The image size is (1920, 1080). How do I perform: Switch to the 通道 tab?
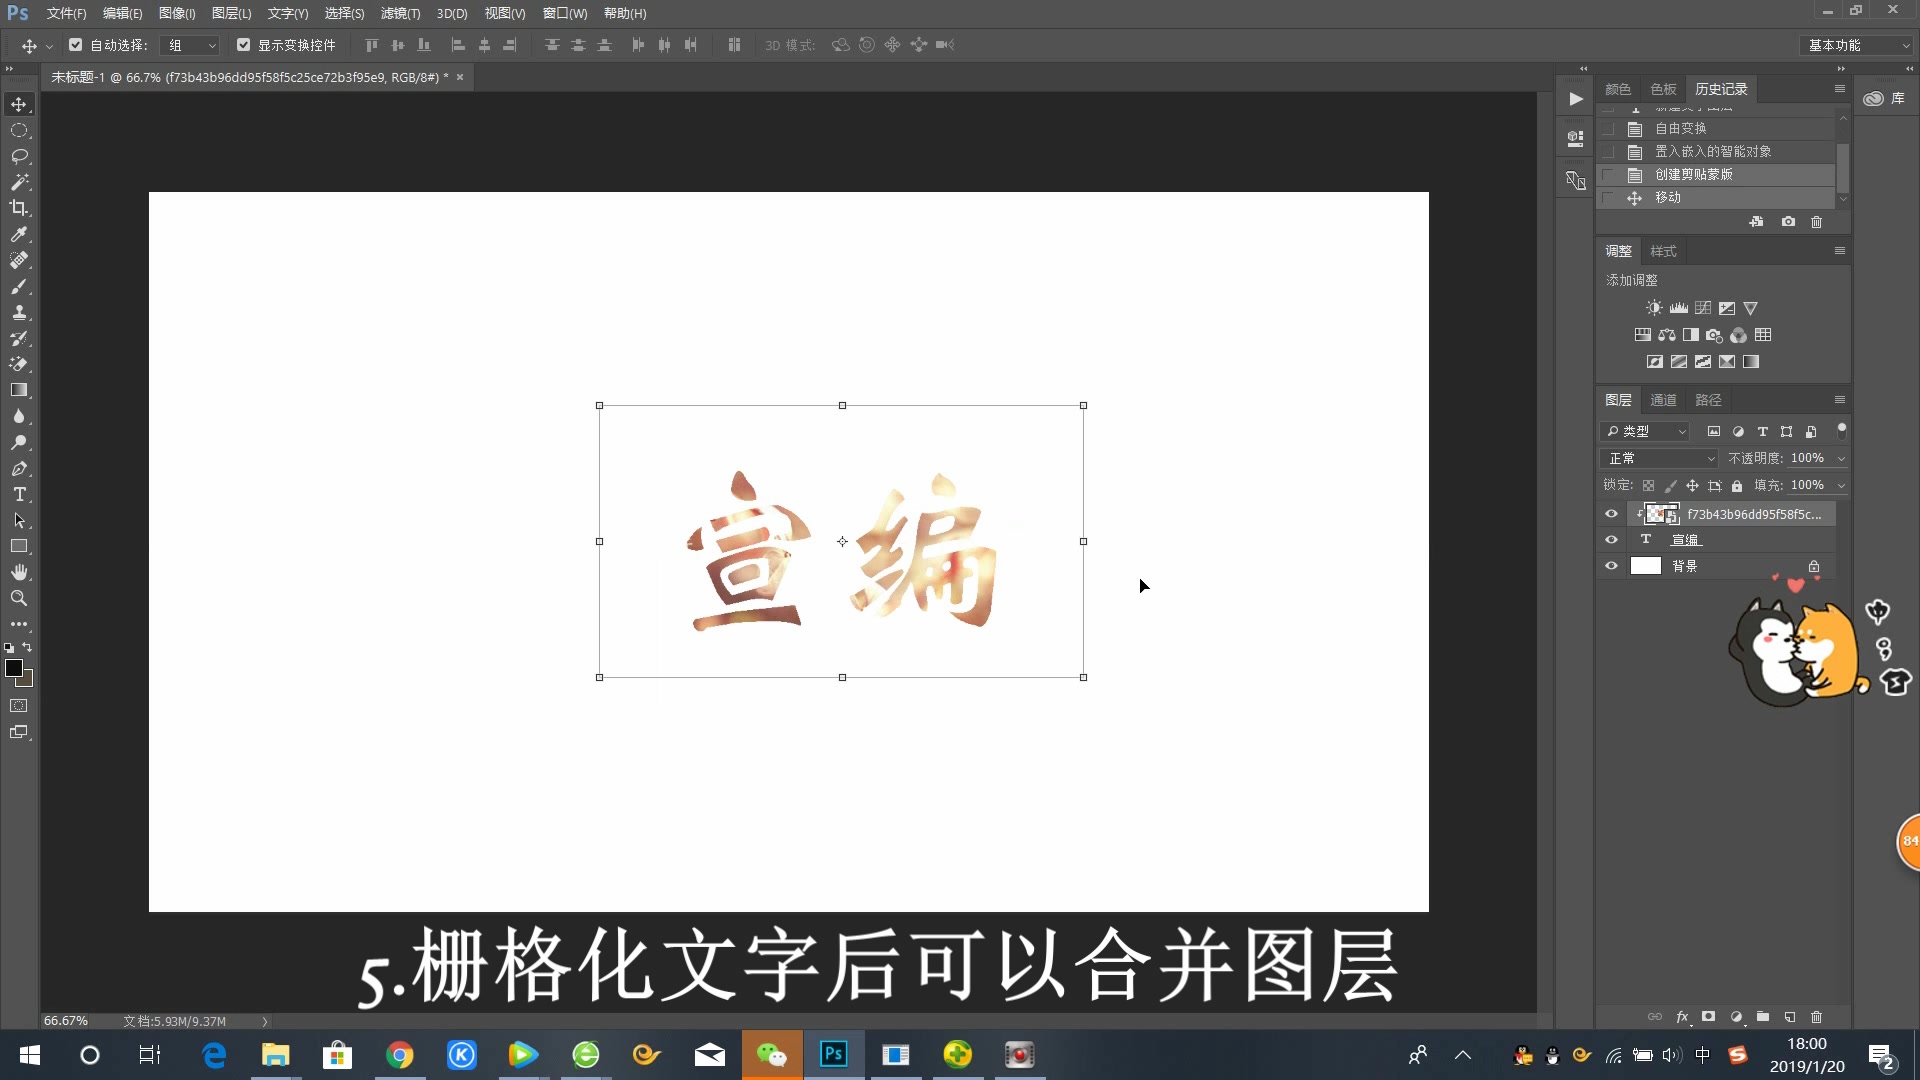coord(1663,399)
